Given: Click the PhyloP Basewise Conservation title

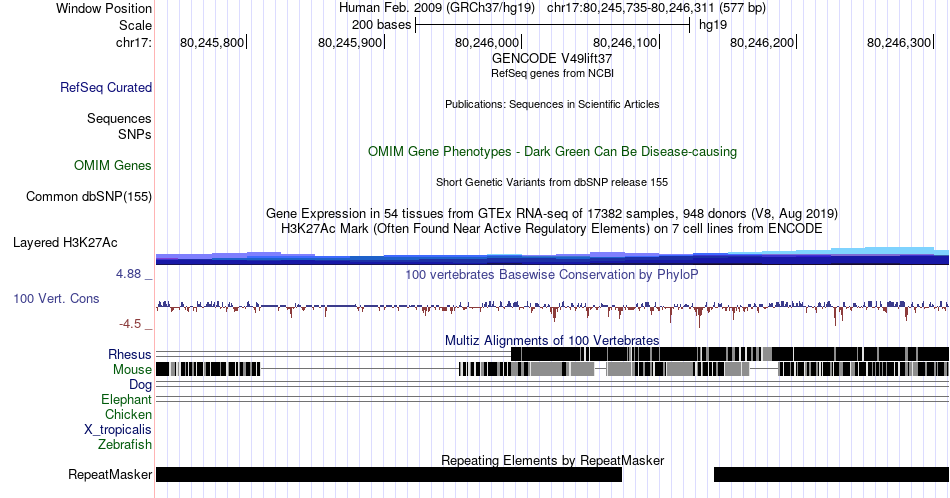Looking at the screenshot, I should [552, 274].
